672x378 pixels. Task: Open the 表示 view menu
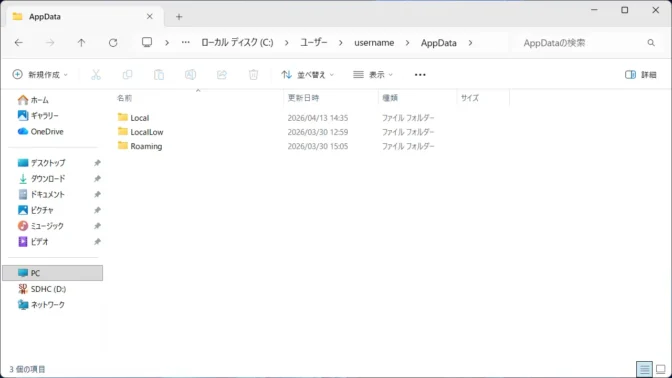(x=372, y=75)
